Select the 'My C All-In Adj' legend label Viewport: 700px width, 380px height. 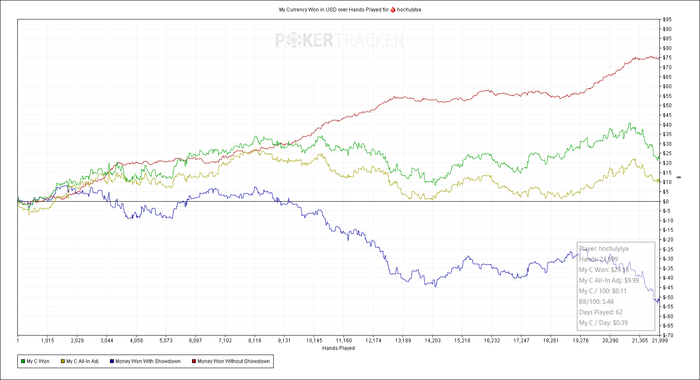pyautogui.click(x=83, y=361)
